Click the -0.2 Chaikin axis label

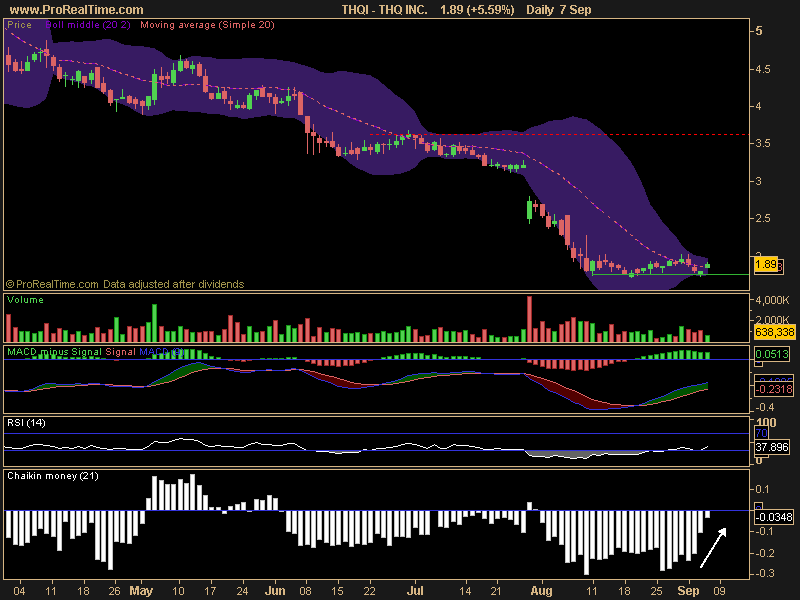tap(765, 553)
